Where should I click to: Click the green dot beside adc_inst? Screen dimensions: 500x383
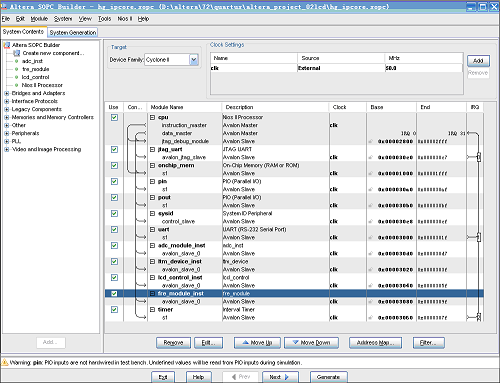(16, 61)
